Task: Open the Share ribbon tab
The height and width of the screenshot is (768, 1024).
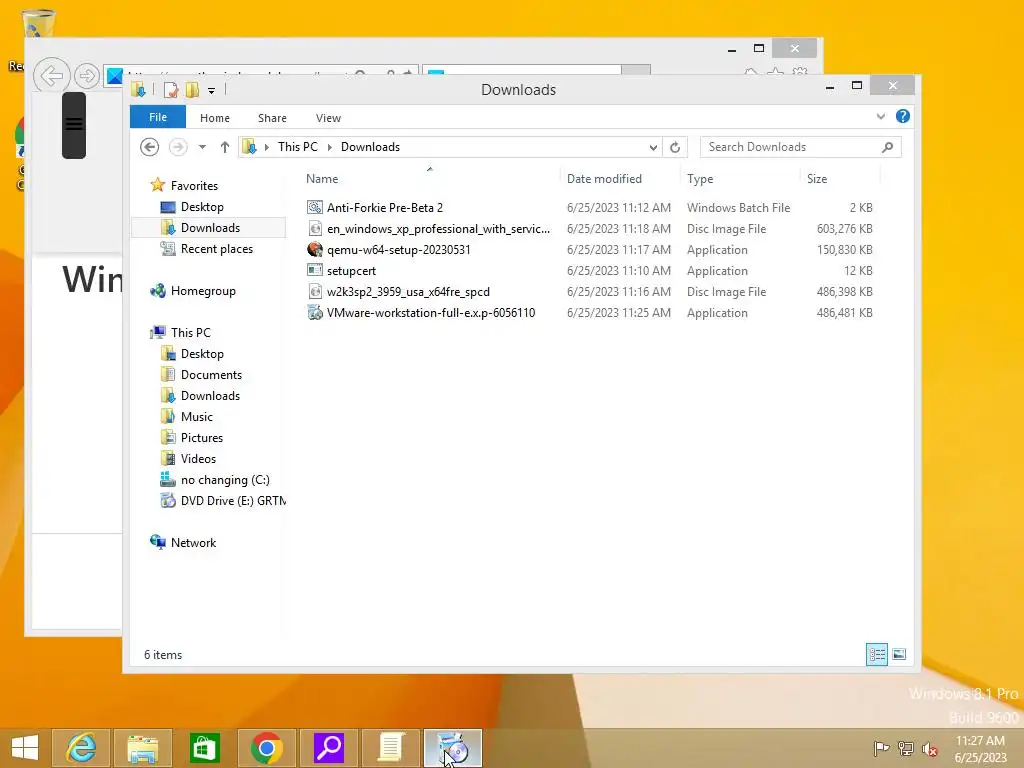Action: click(x=272, y=118)
